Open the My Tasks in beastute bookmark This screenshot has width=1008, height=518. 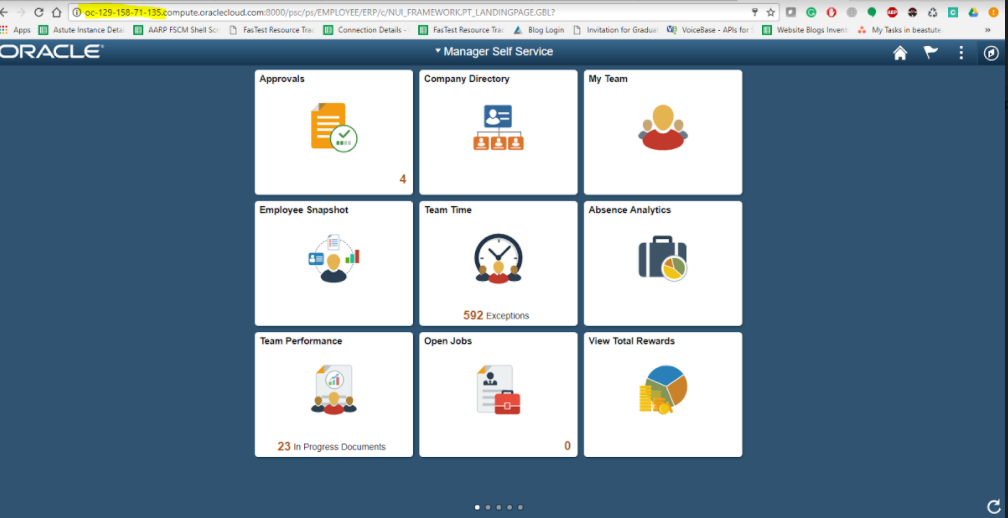pos(900,30)
